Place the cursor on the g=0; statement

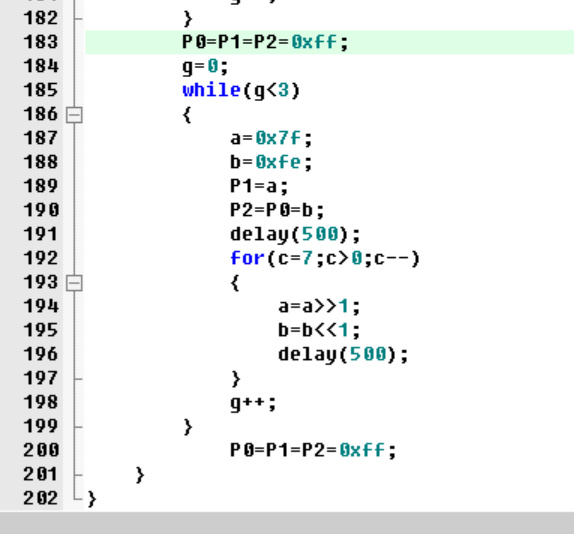pos(205,67)
